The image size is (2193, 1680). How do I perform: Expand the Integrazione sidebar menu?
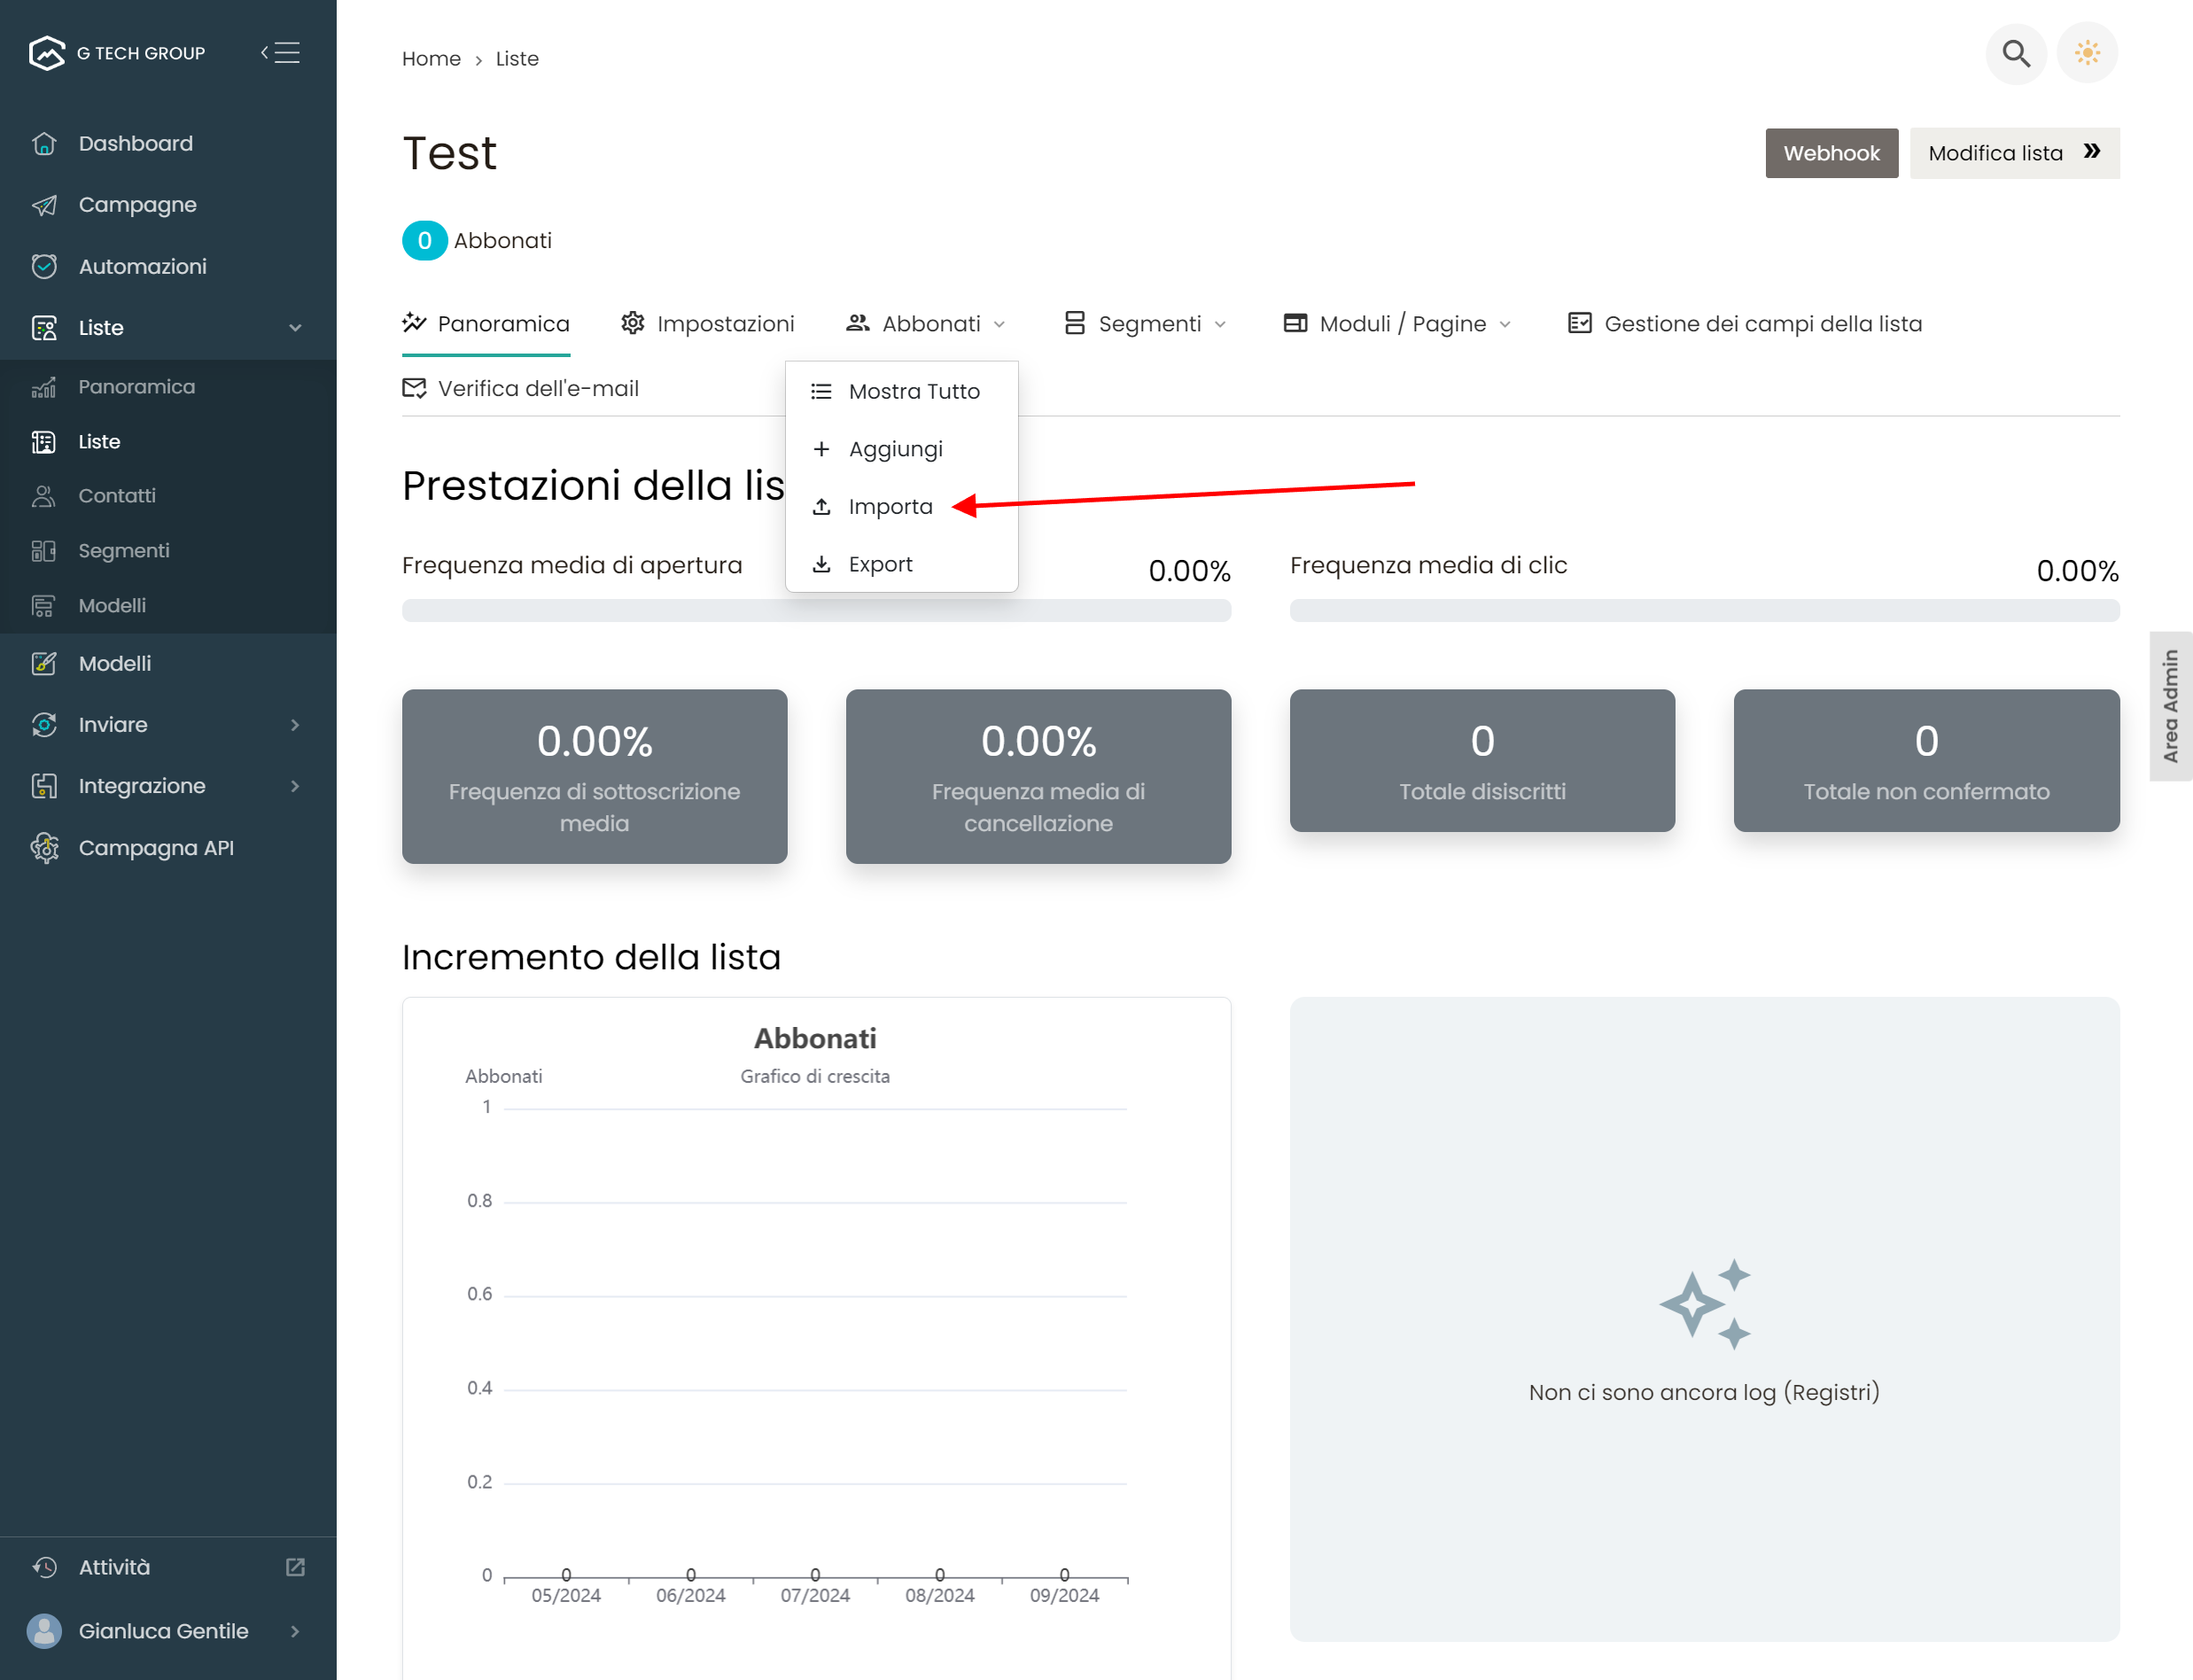[294, 786]
